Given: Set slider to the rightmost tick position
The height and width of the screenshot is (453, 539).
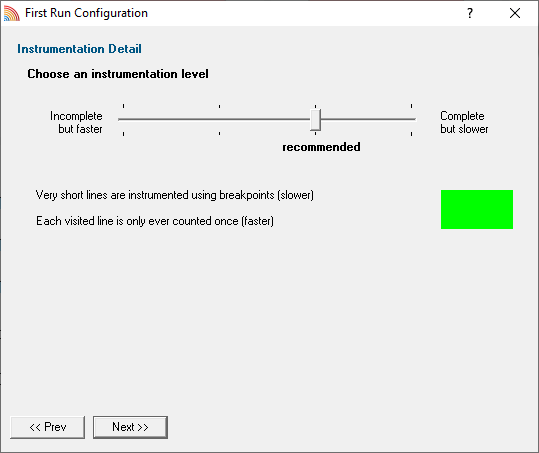Looking at the screenshot, I should click(411, 119).
